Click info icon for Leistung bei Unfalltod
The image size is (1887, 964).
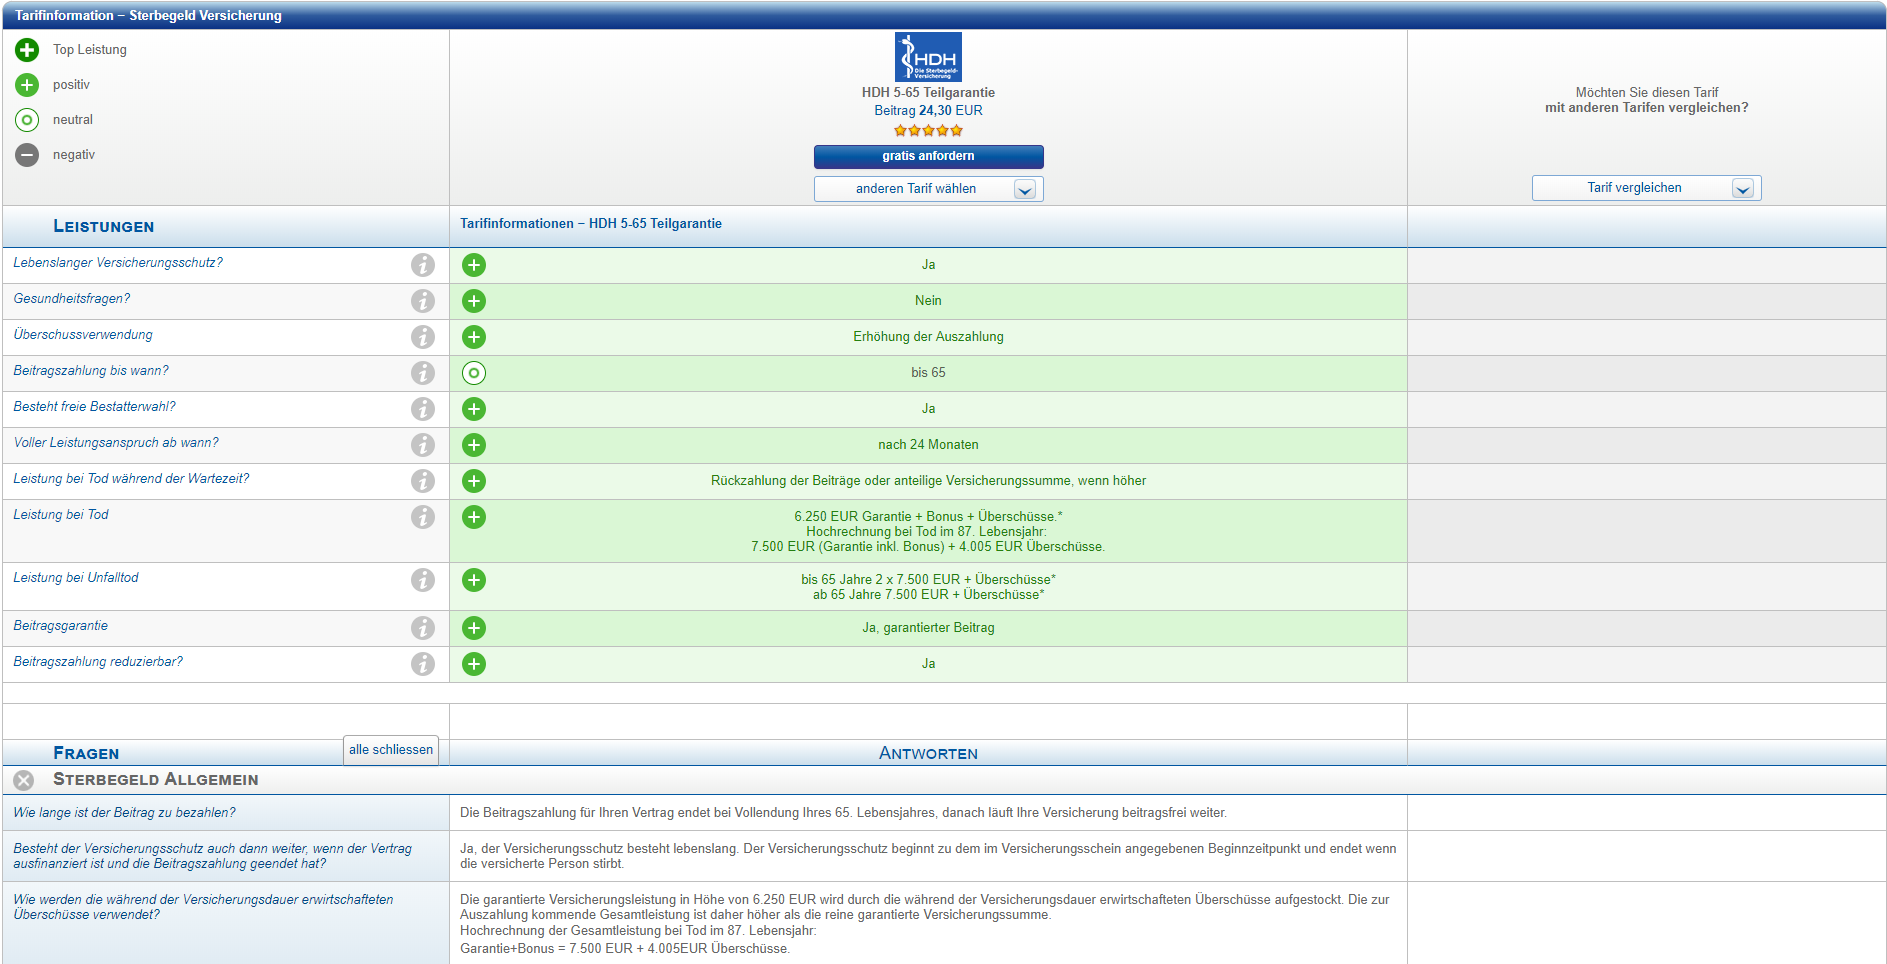click(x=423, y=580)
